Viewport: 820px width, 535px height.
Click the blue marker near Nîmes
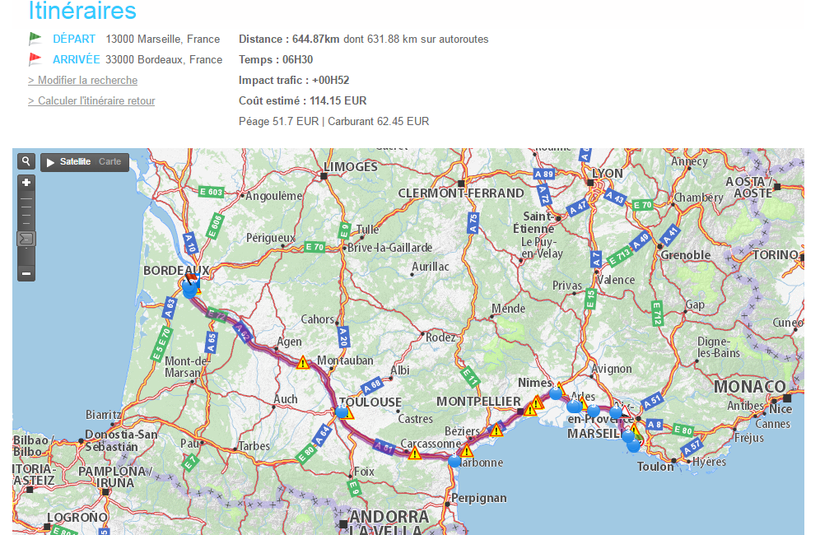pos(556,394)
